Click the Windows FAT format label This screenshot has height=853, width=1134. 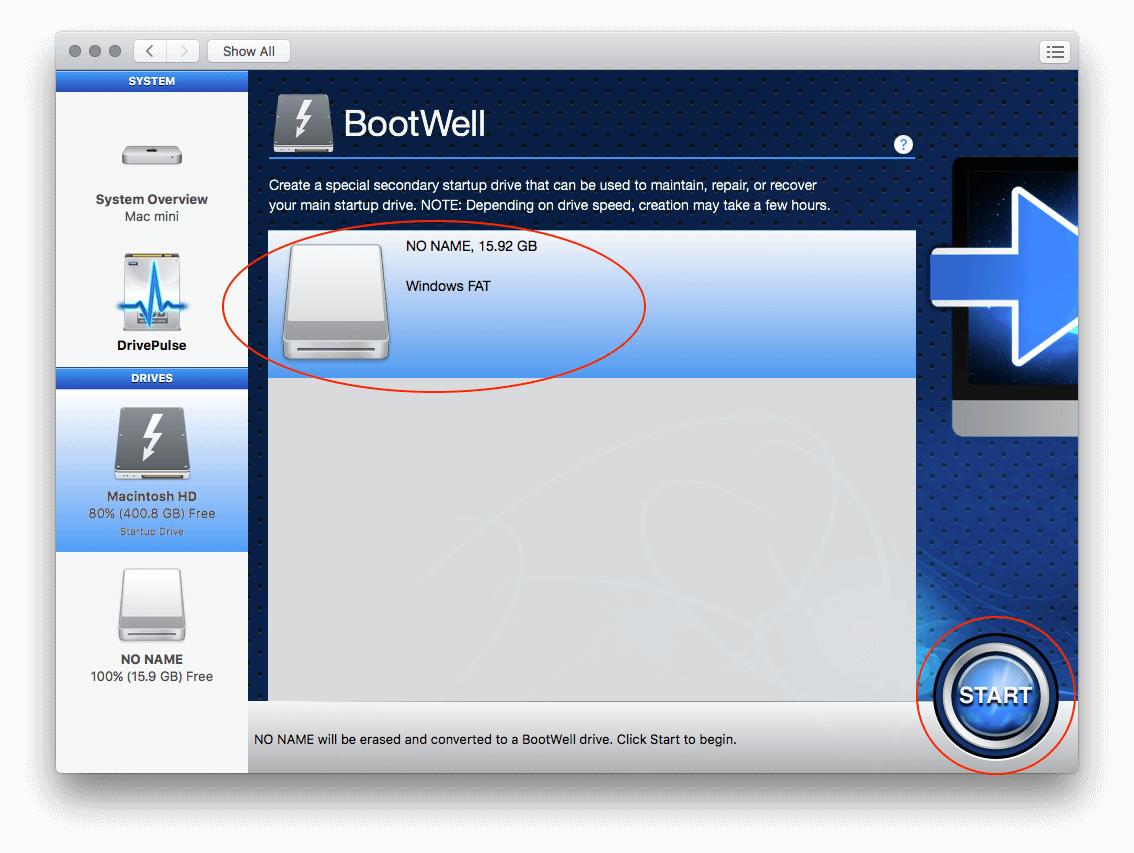coord(447,286)
